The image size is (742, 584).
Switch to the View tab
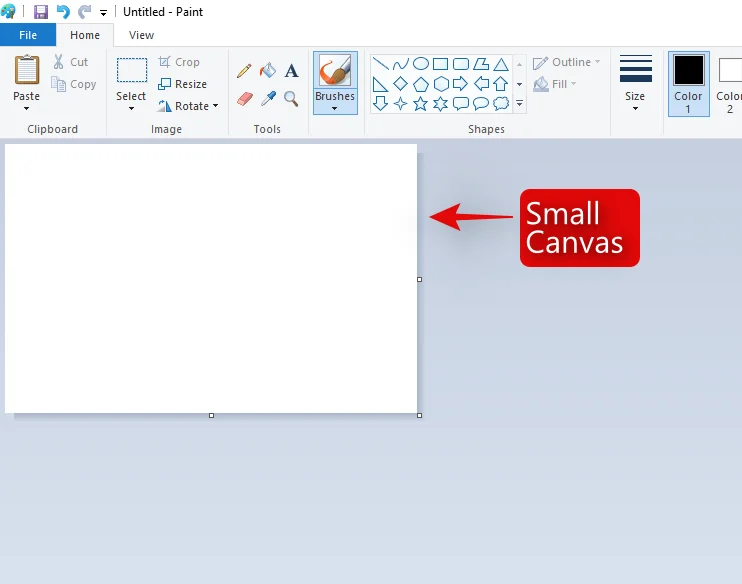141,35
